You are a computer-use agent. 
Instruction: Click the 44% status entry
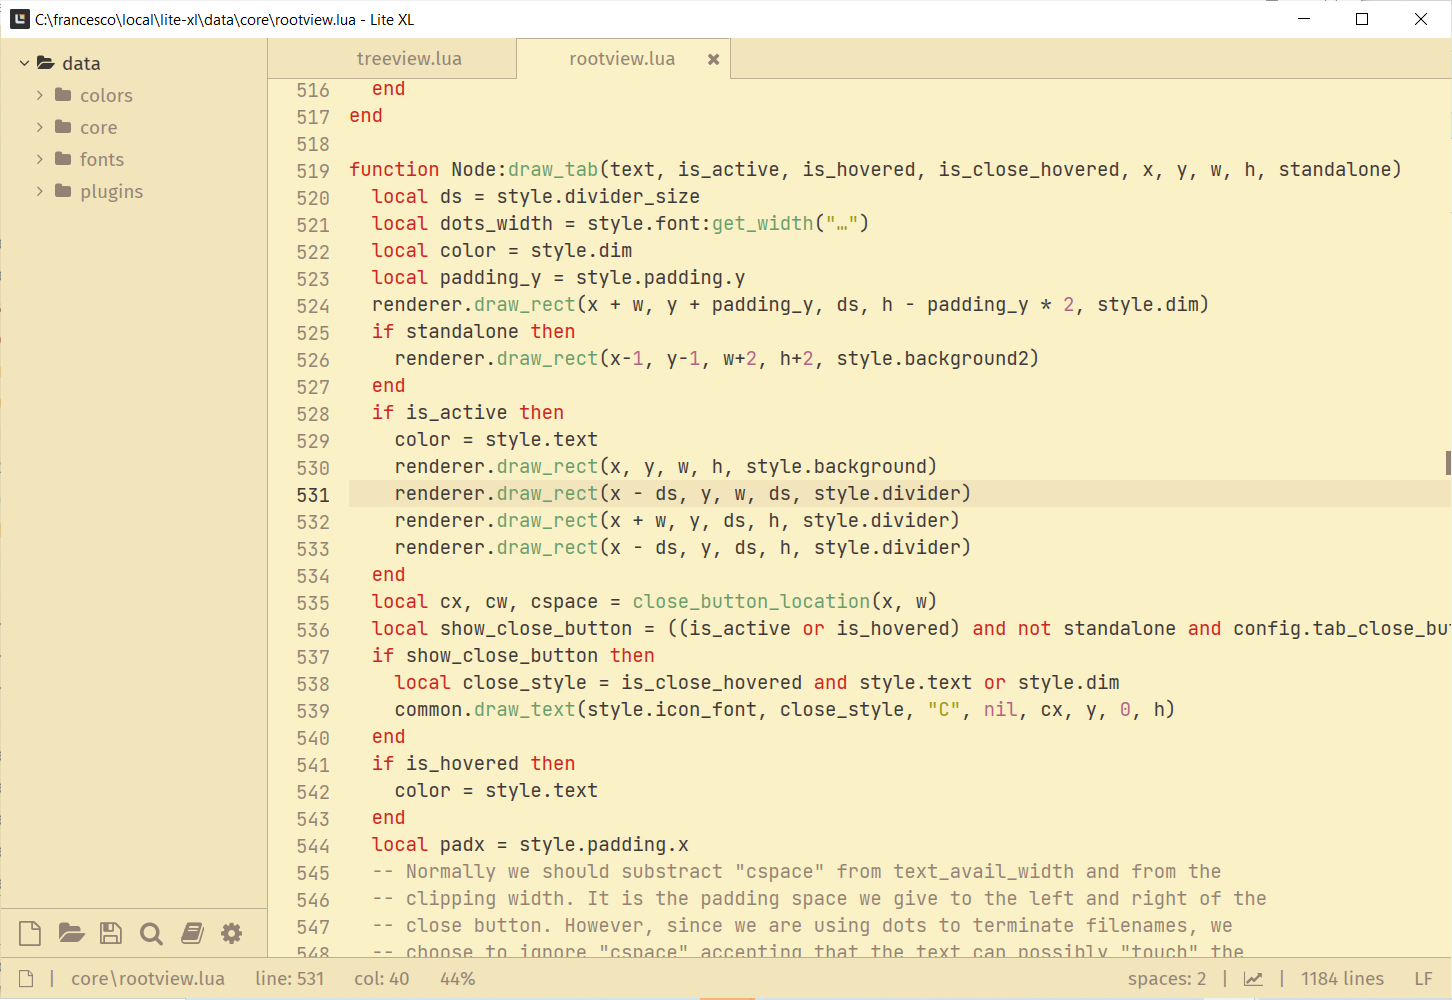(x=458, y=979)
